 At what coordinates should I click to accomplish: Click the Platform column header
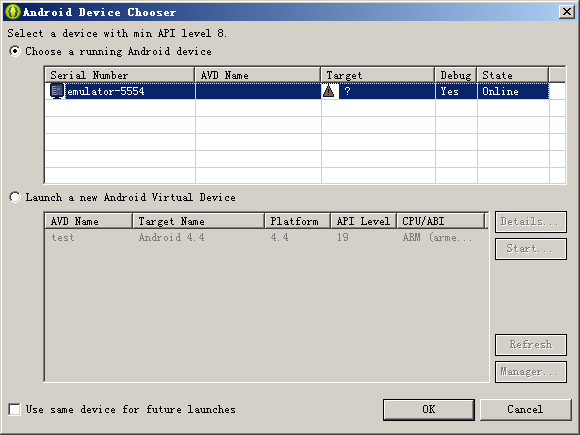(298, 221)
